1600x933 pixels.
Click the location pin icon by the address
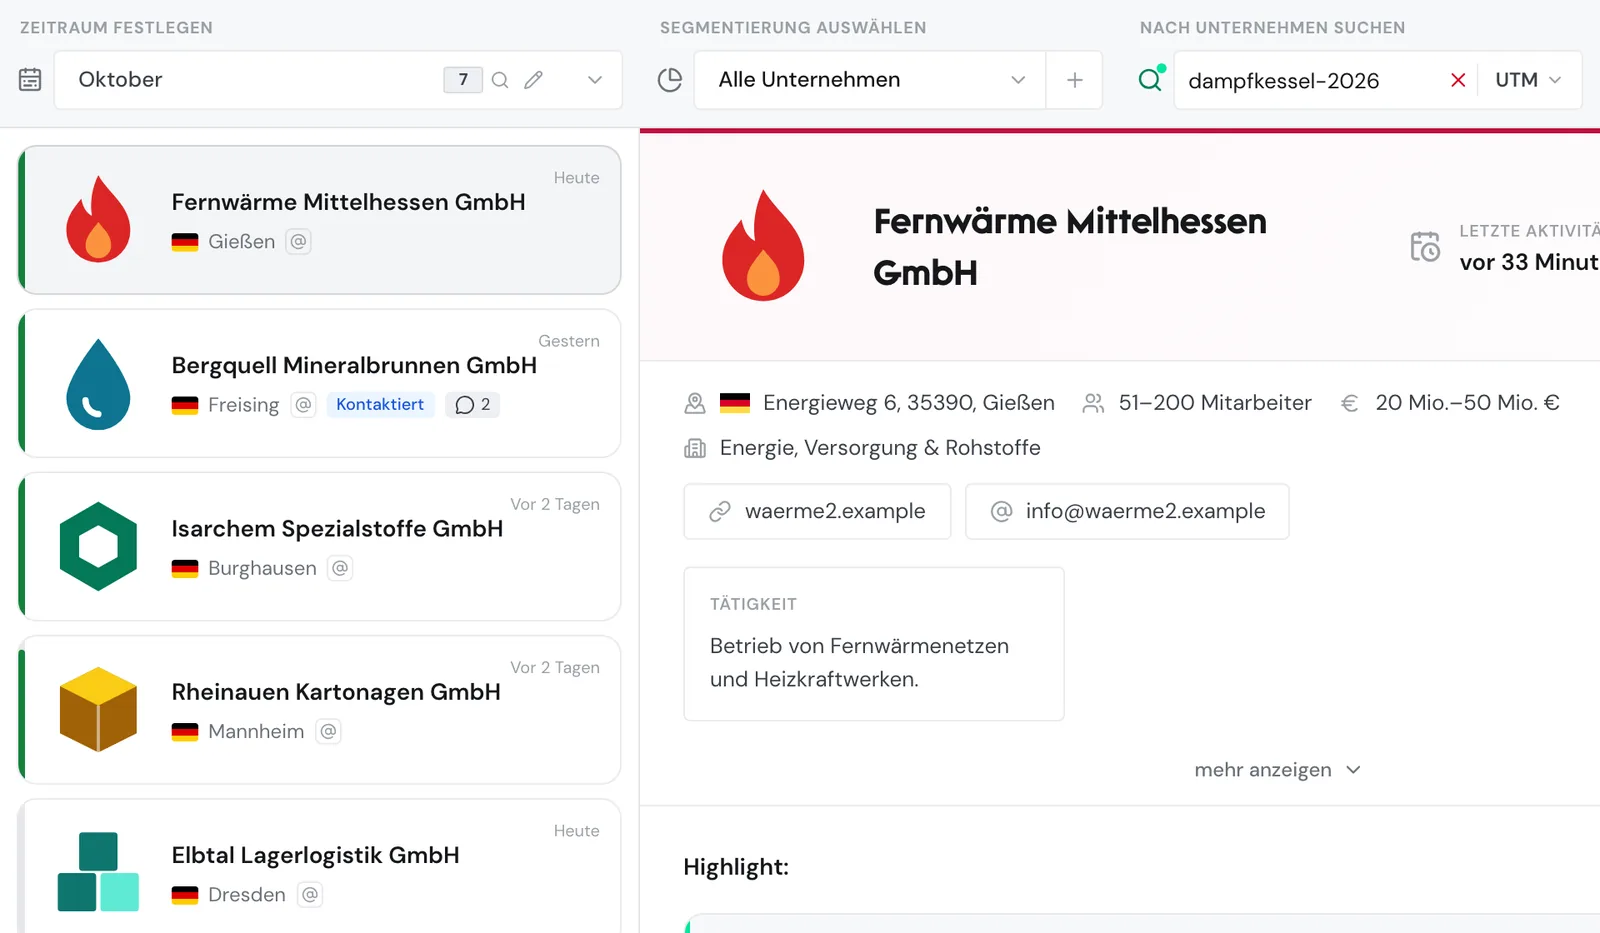(695, 403)
